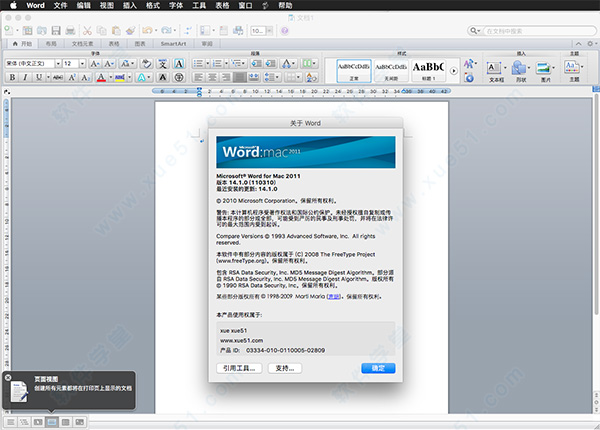Click the Clear Formatting eraser icon
600x430 pixels.
[x=146, y=64]
